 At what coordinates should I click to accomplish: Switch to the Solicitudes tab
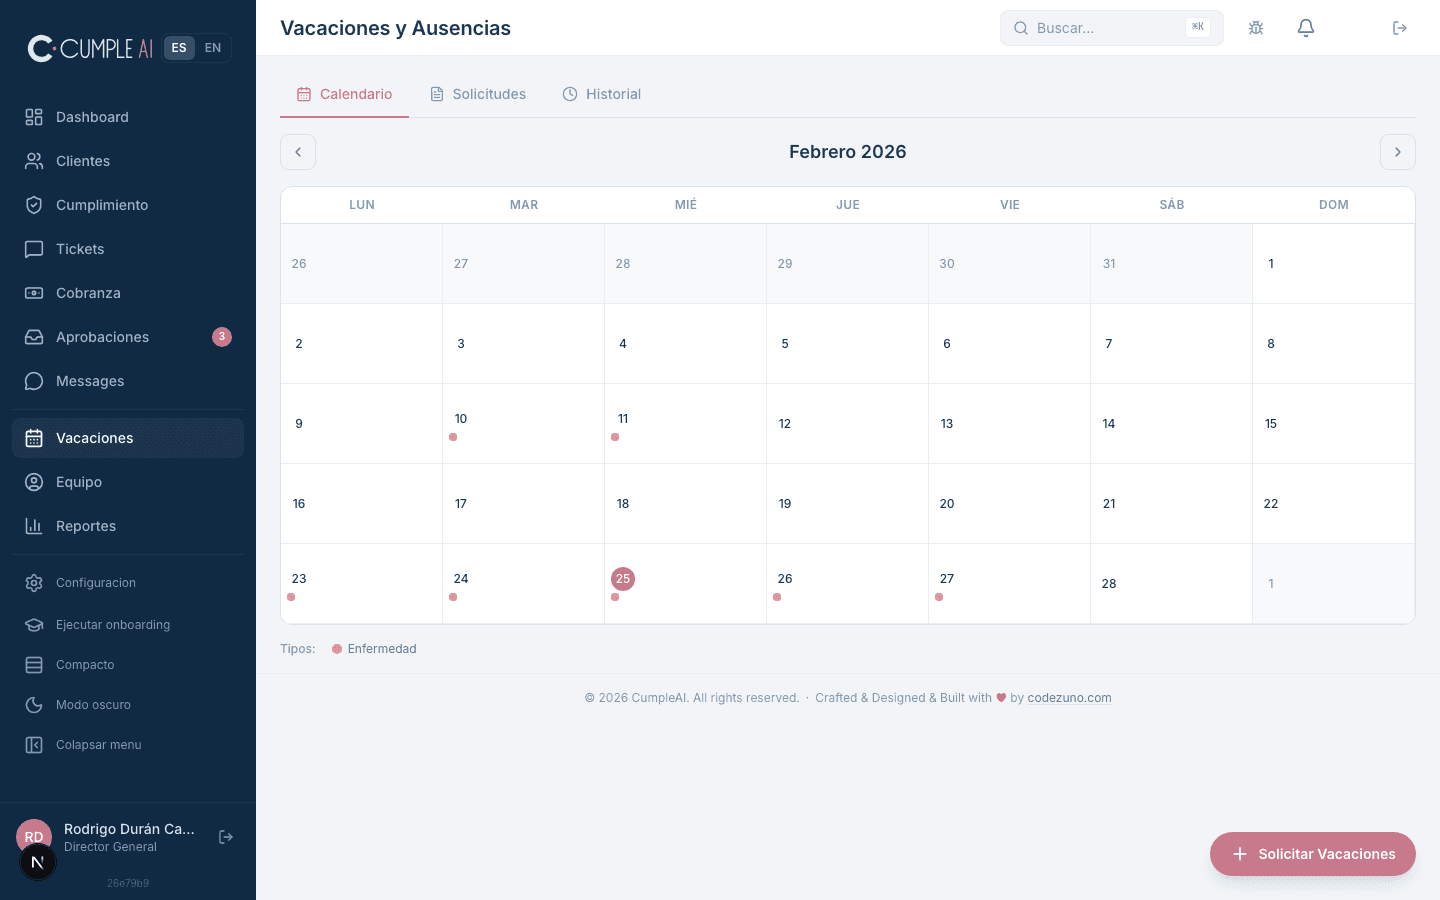coord(489,93)
